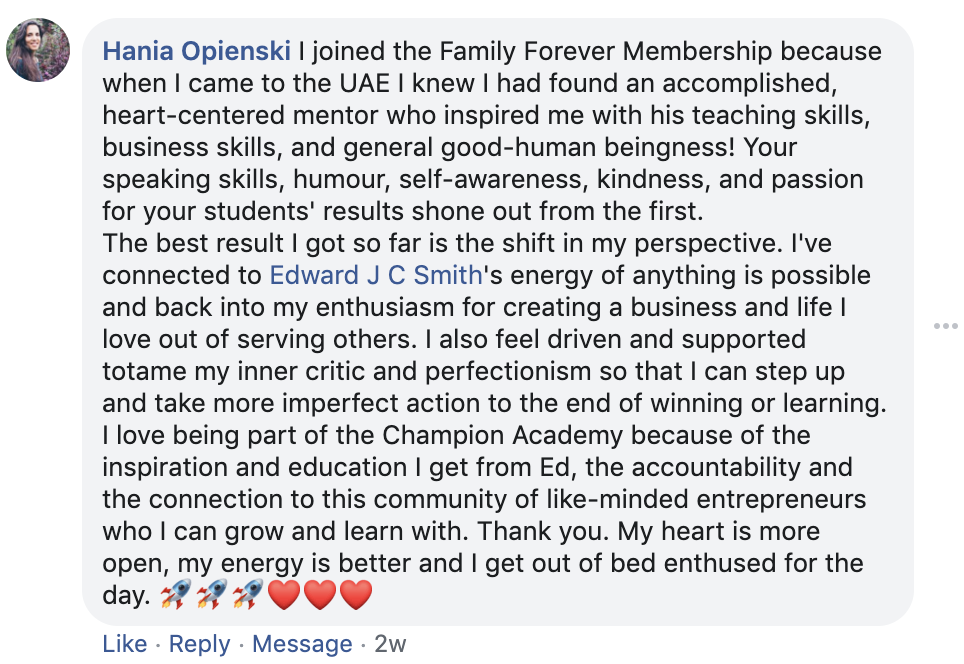964x664 pixels.
Task: Click the final word "day." before the emojis
Action: tap(126, 596)
